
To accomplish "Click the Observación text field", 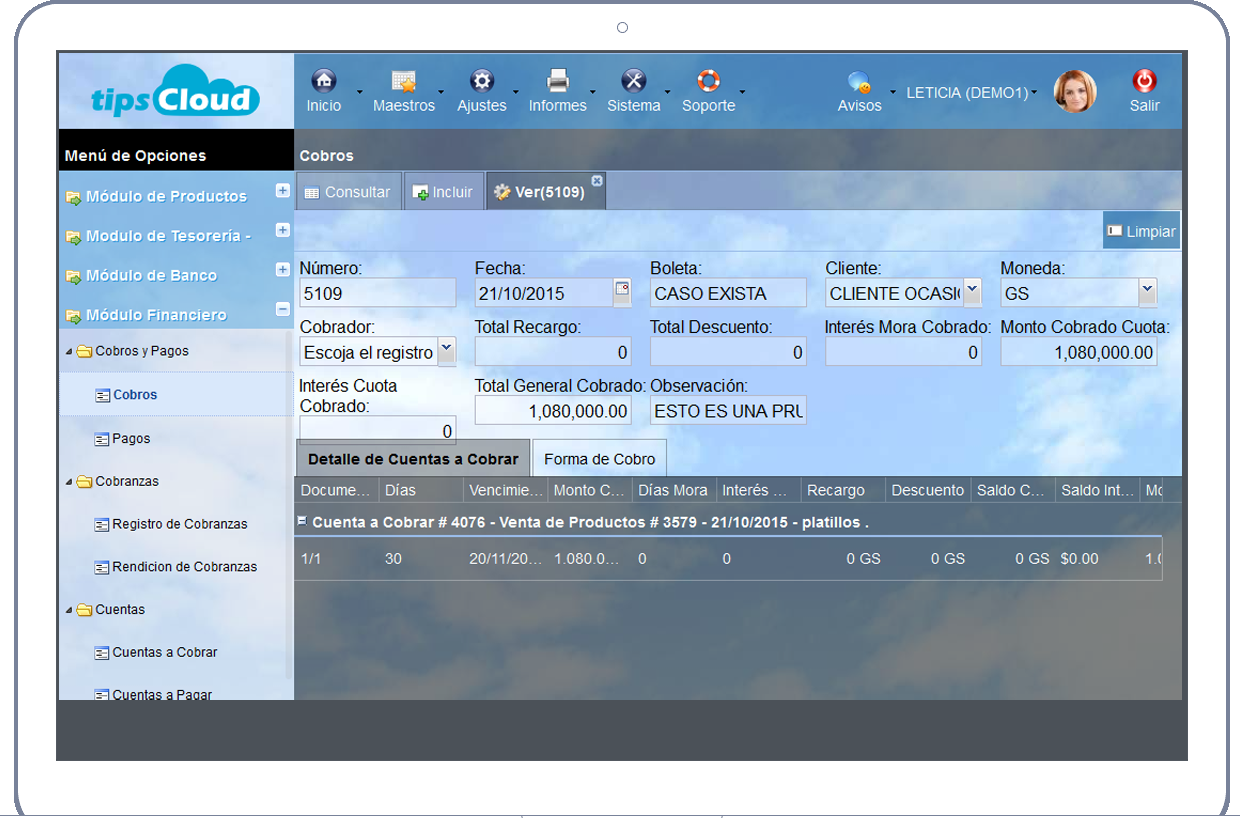I will coord(728,411).
